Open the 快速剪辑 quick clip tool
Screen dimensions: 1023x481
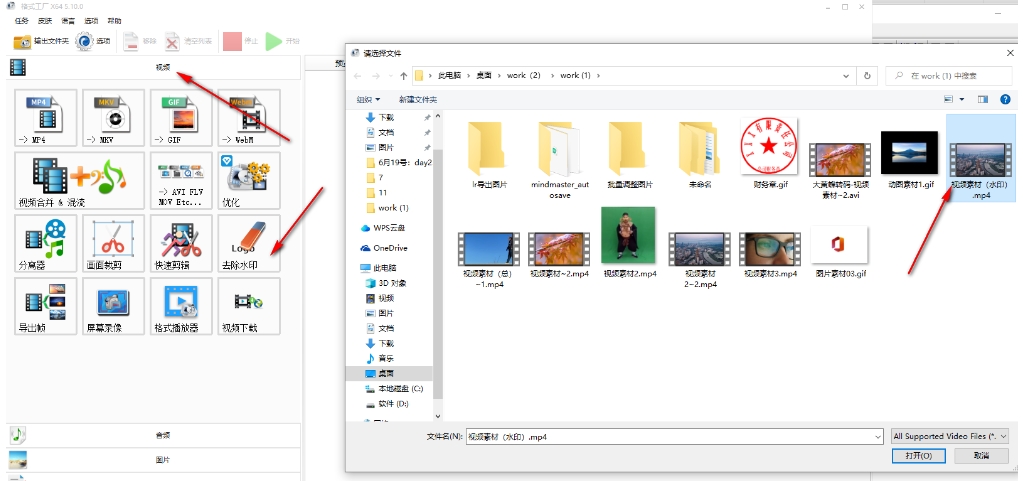pyautogui.click(x=181, y=243)
